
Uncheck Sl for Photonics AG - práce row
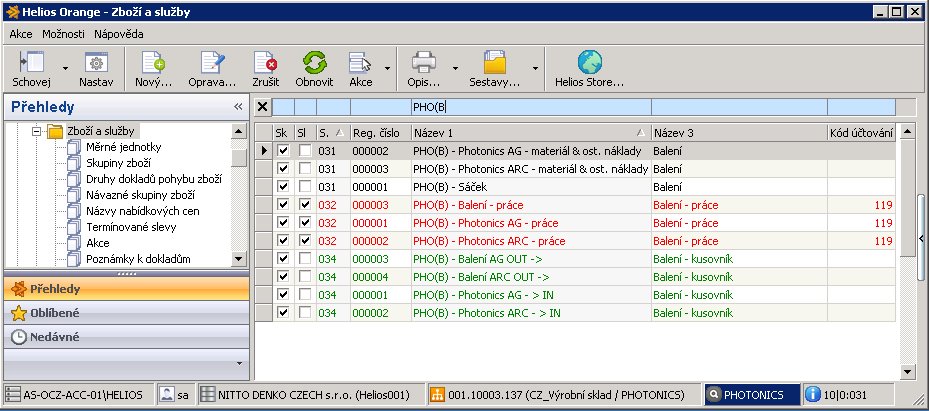click(x=305, y=223)
